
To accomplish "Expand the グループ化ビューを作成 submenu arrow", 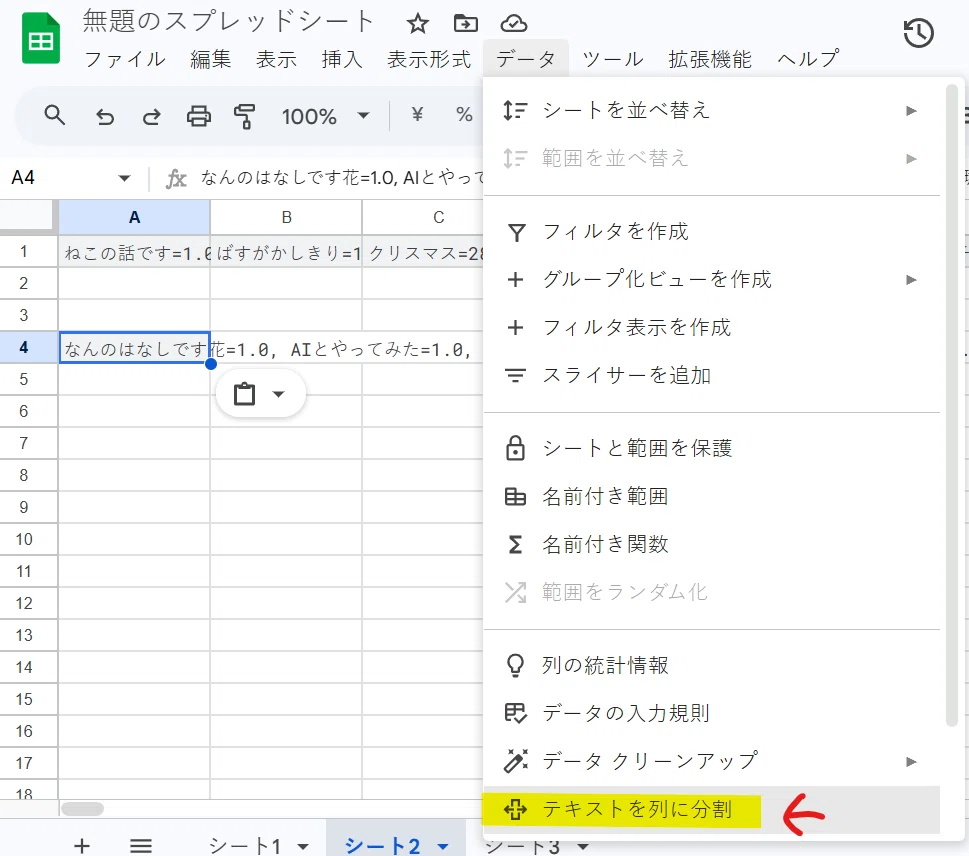I will 911,279.
